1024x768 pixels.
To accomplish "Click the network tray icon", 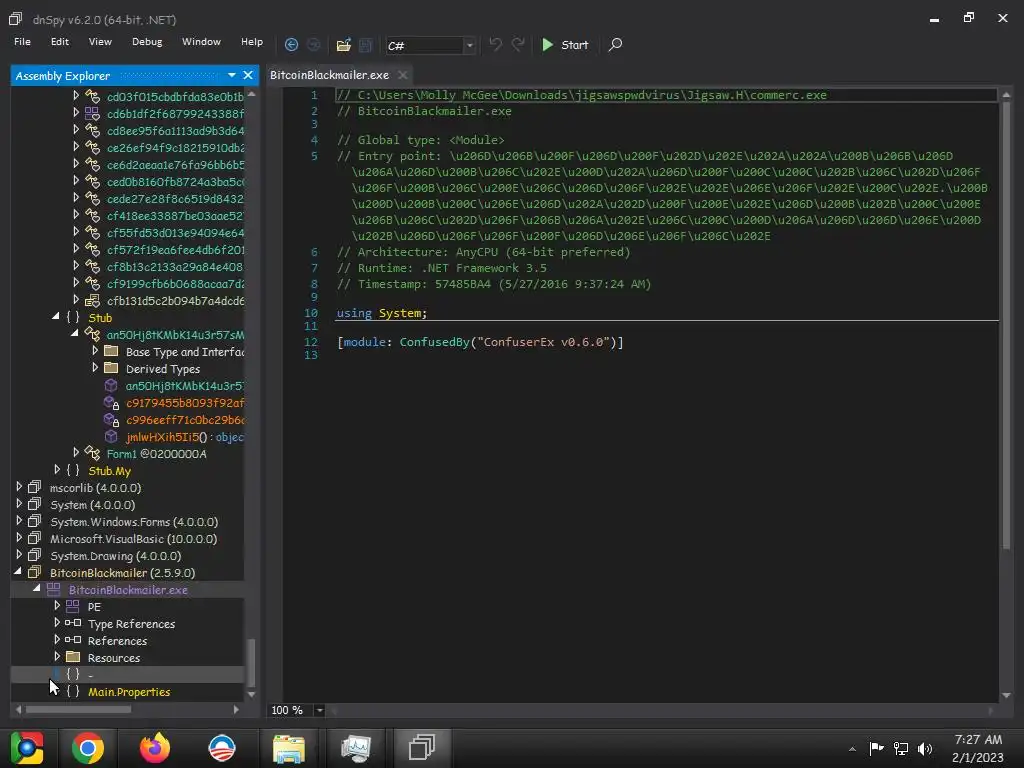I will coord(901,748).
